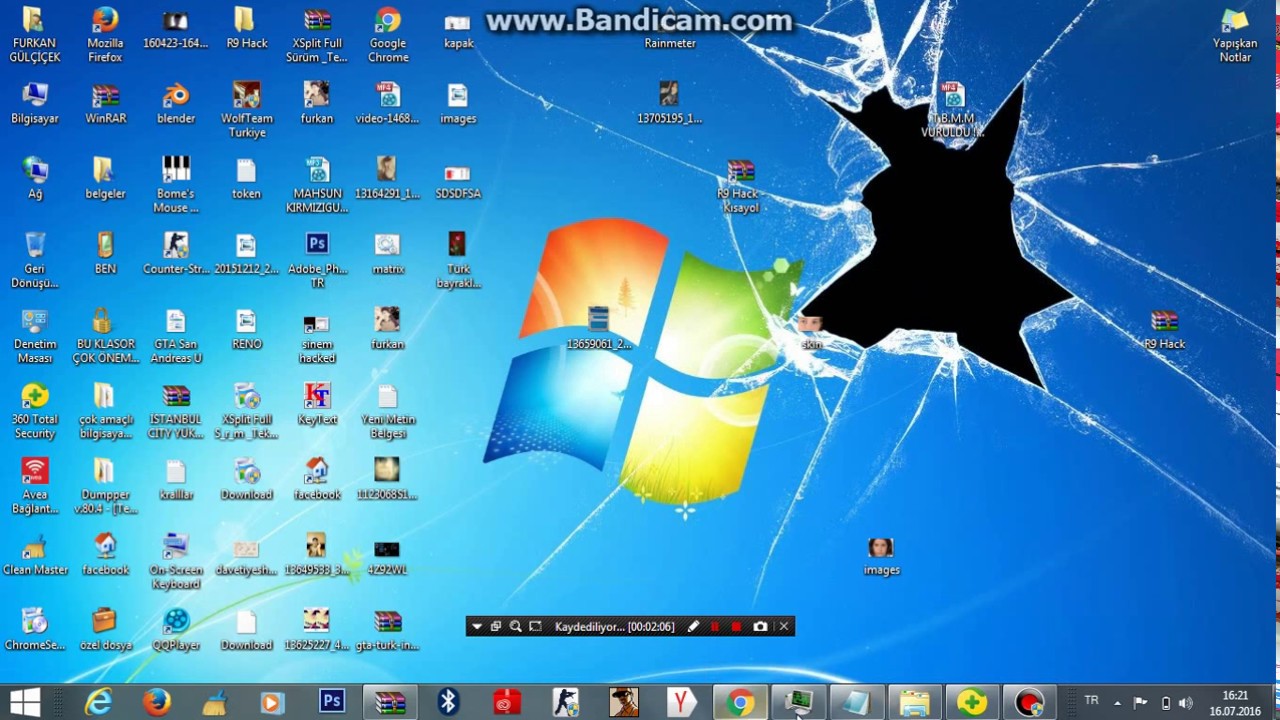Select the On-Screen Keyboard shortcut
1280x720 pixels.
click(x=176, y=561)
